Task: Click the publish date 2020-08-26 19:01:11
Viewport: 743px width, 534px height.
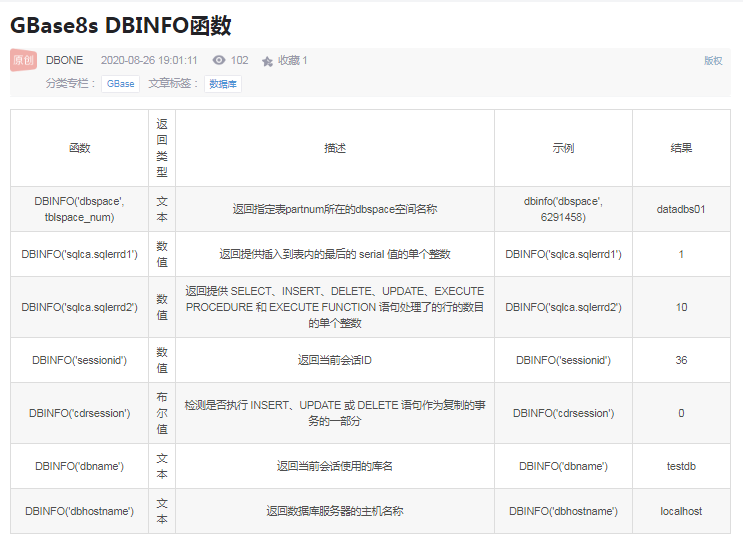Action: coord(149,60)
